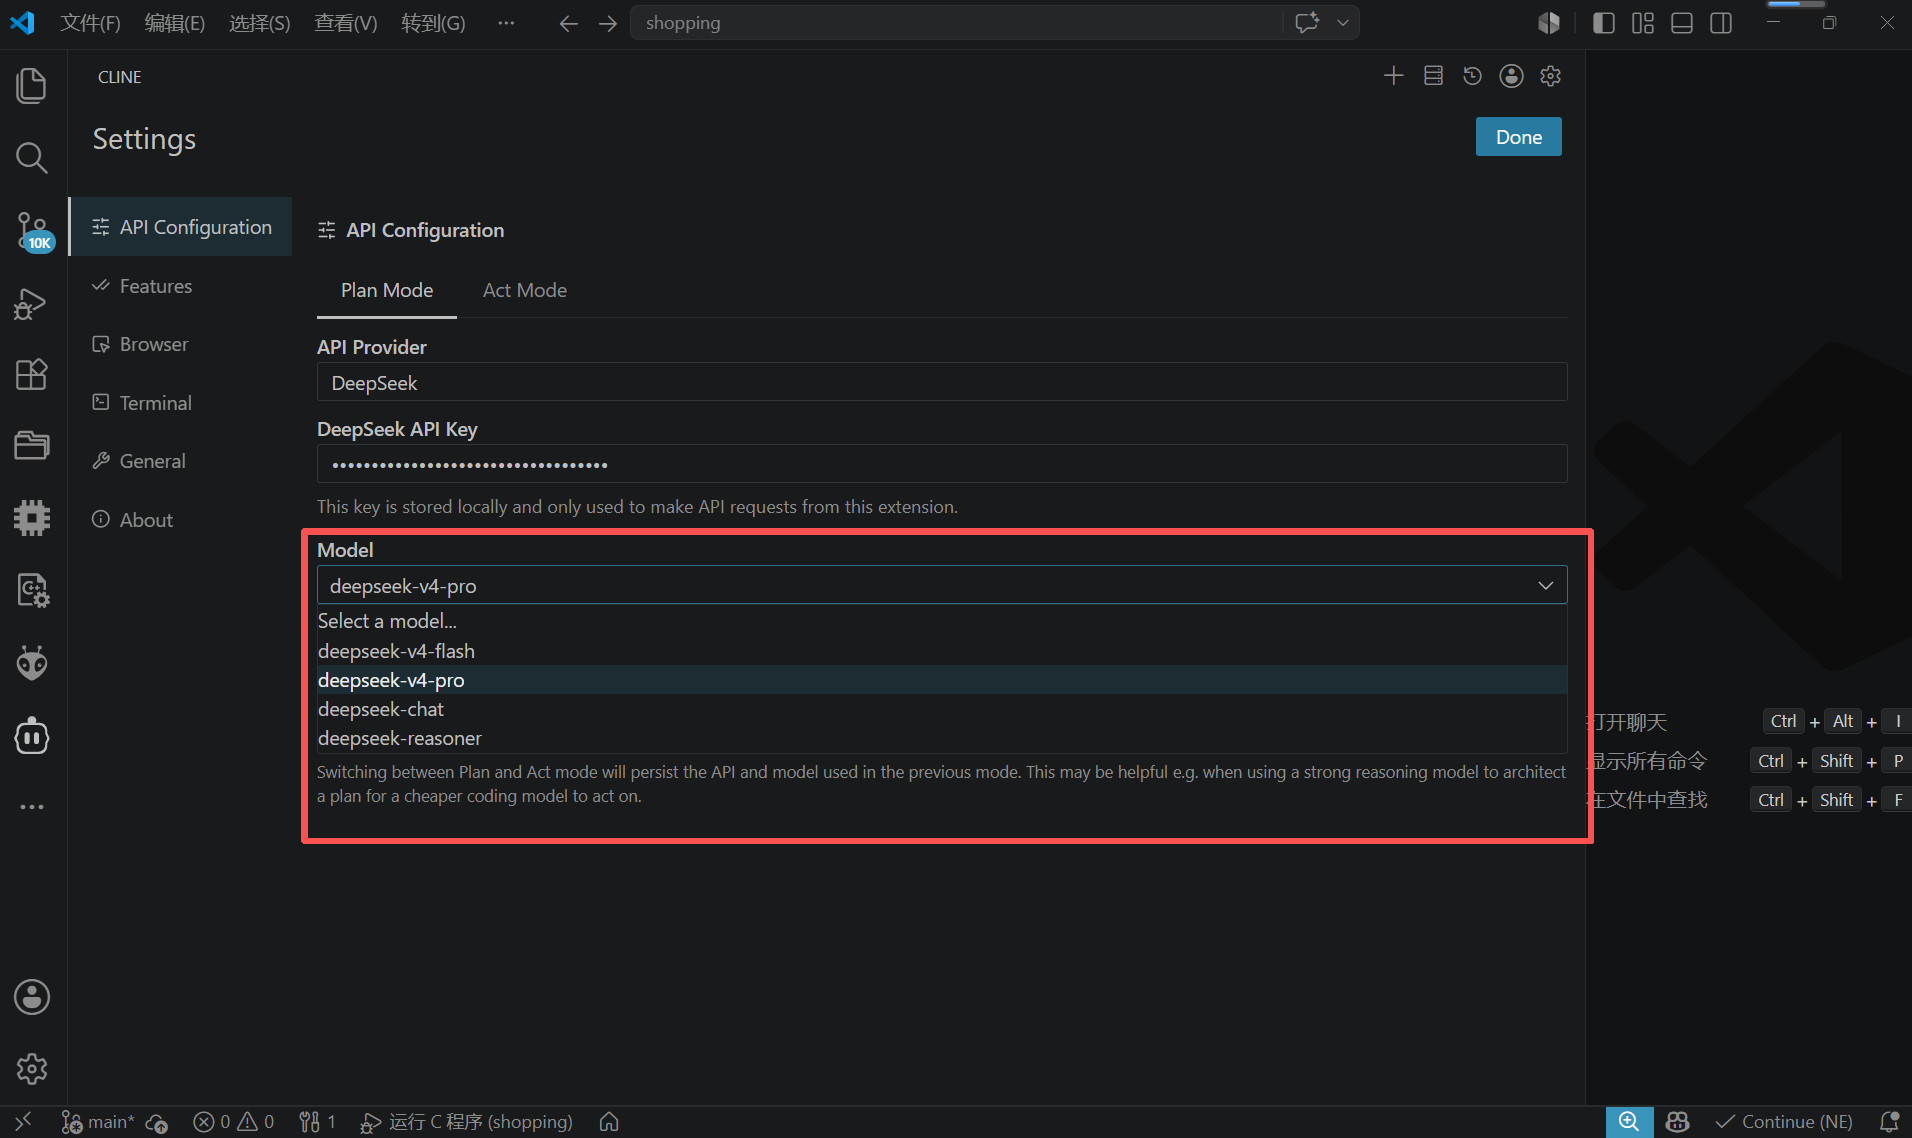The height and width of the screenshot is (1138, 1912).
Task: Open the Accounts menu in activity bar
Action: point(32,997)
